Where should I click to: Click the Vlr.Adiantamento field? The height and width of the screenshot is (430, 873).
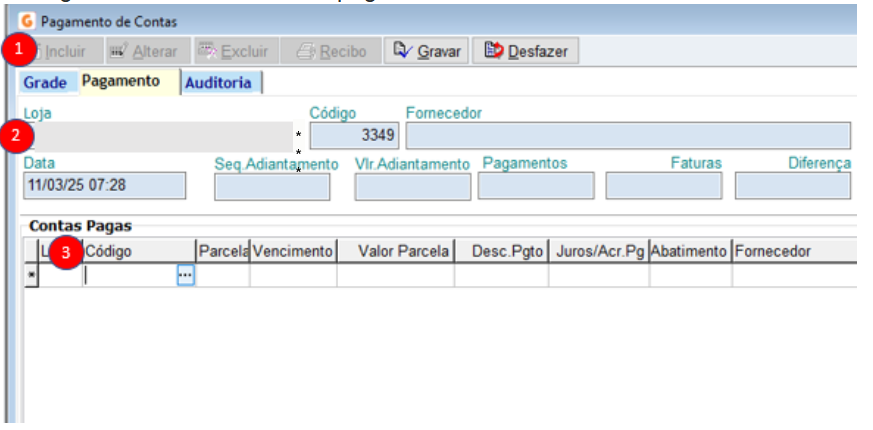pyautogui.click(x=413, y=187)
